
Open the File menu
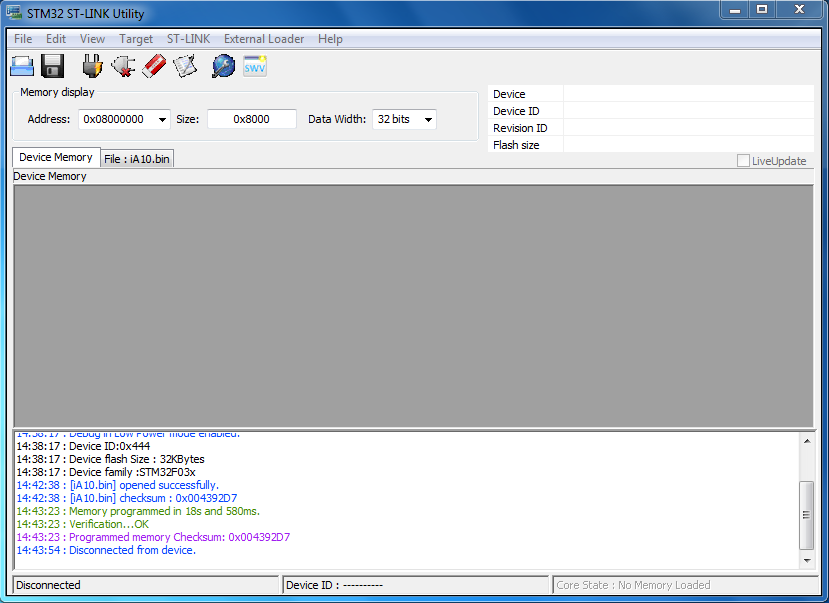pyautogui.click(x=23, y=39)
